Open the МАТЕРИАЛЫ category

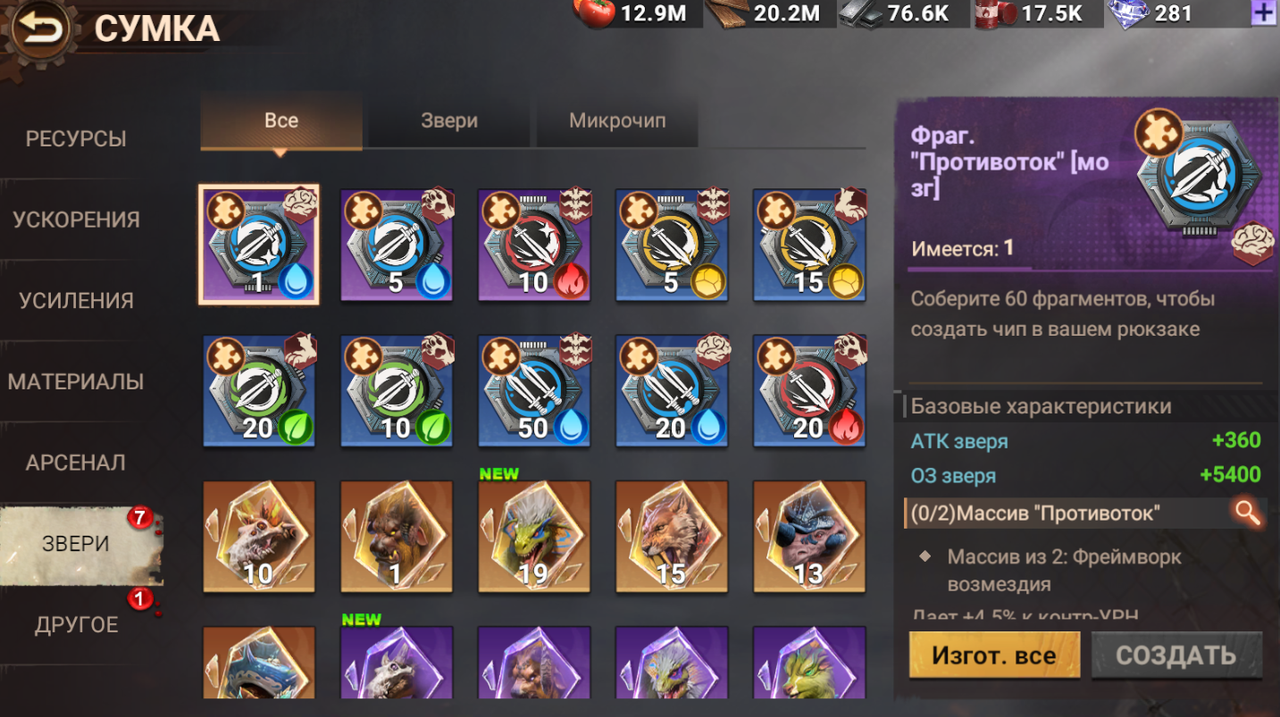tap(76, 382)
